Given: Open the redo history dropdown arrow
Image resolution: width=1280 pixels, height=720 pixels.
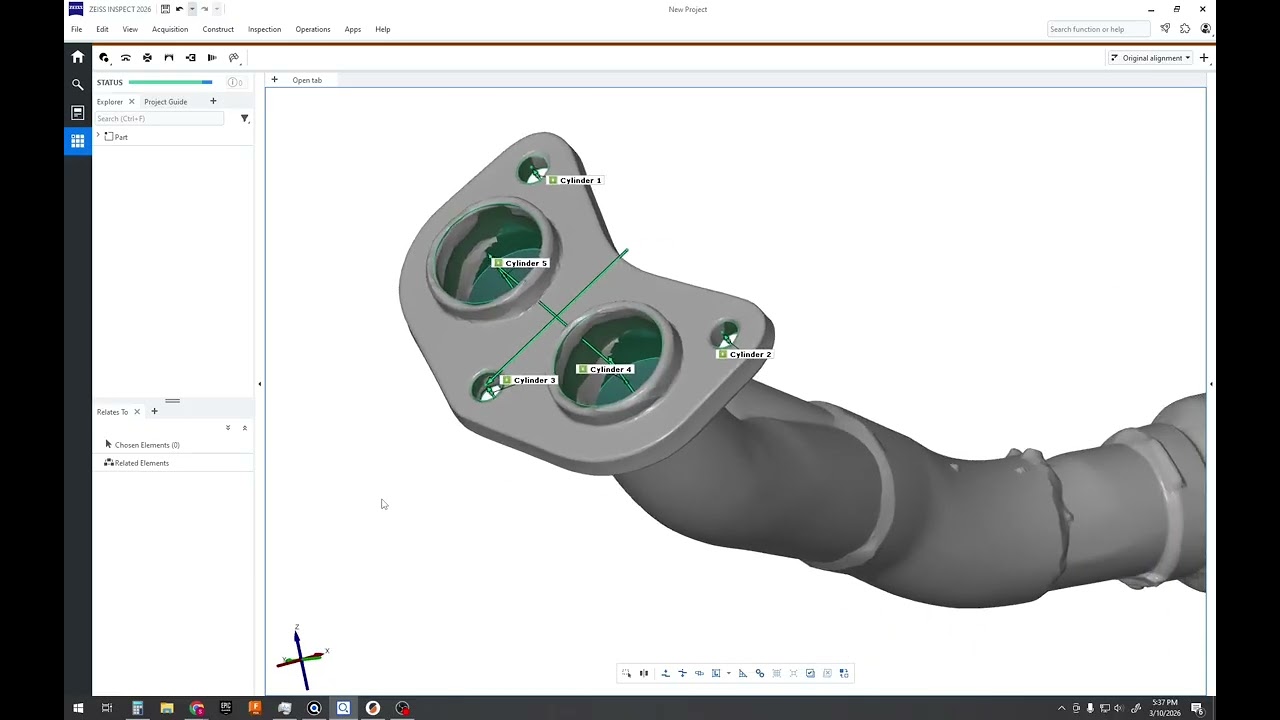Looking at the screenshot, I should tap(217, 9).
